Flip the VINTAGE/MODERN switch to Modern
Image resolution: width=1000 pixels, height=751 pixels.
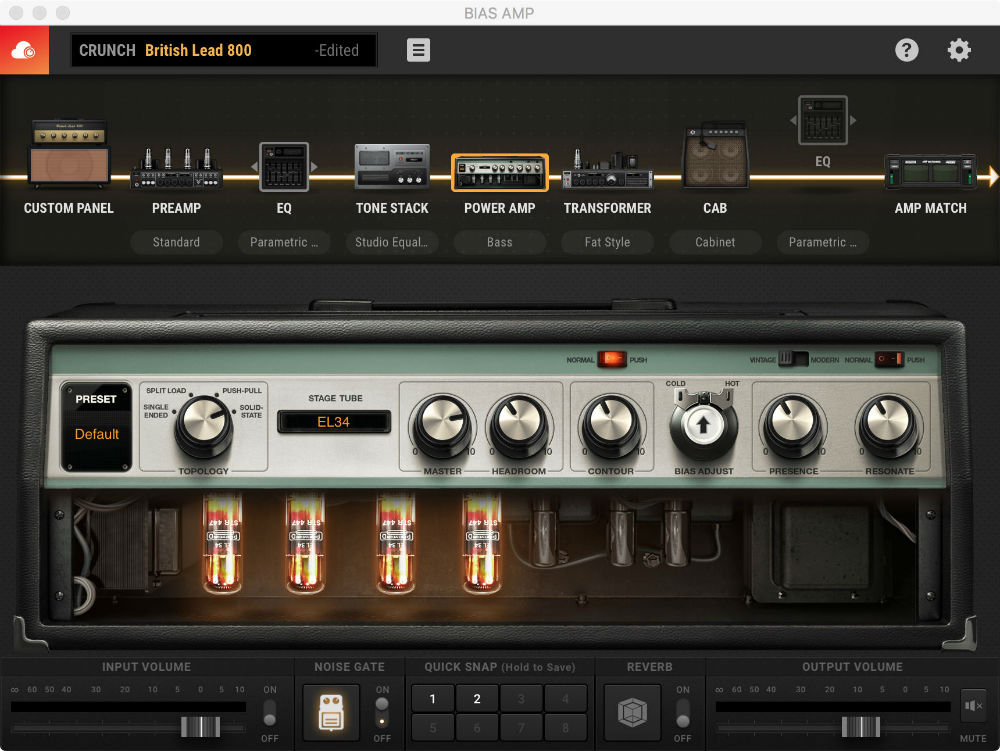coord(800,357)
